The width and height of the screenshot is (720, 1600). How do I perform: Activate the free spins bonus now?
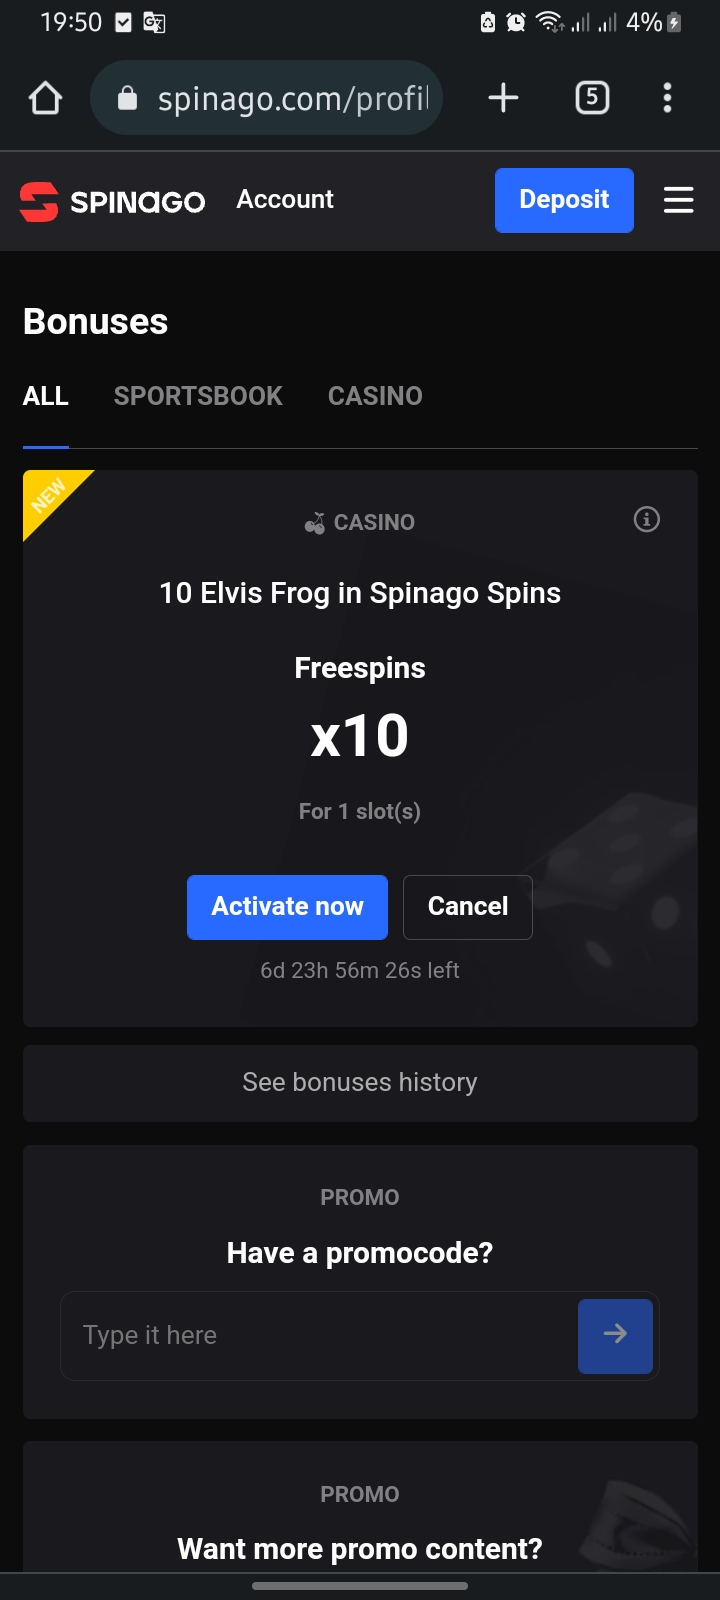[x=287, y=907]
